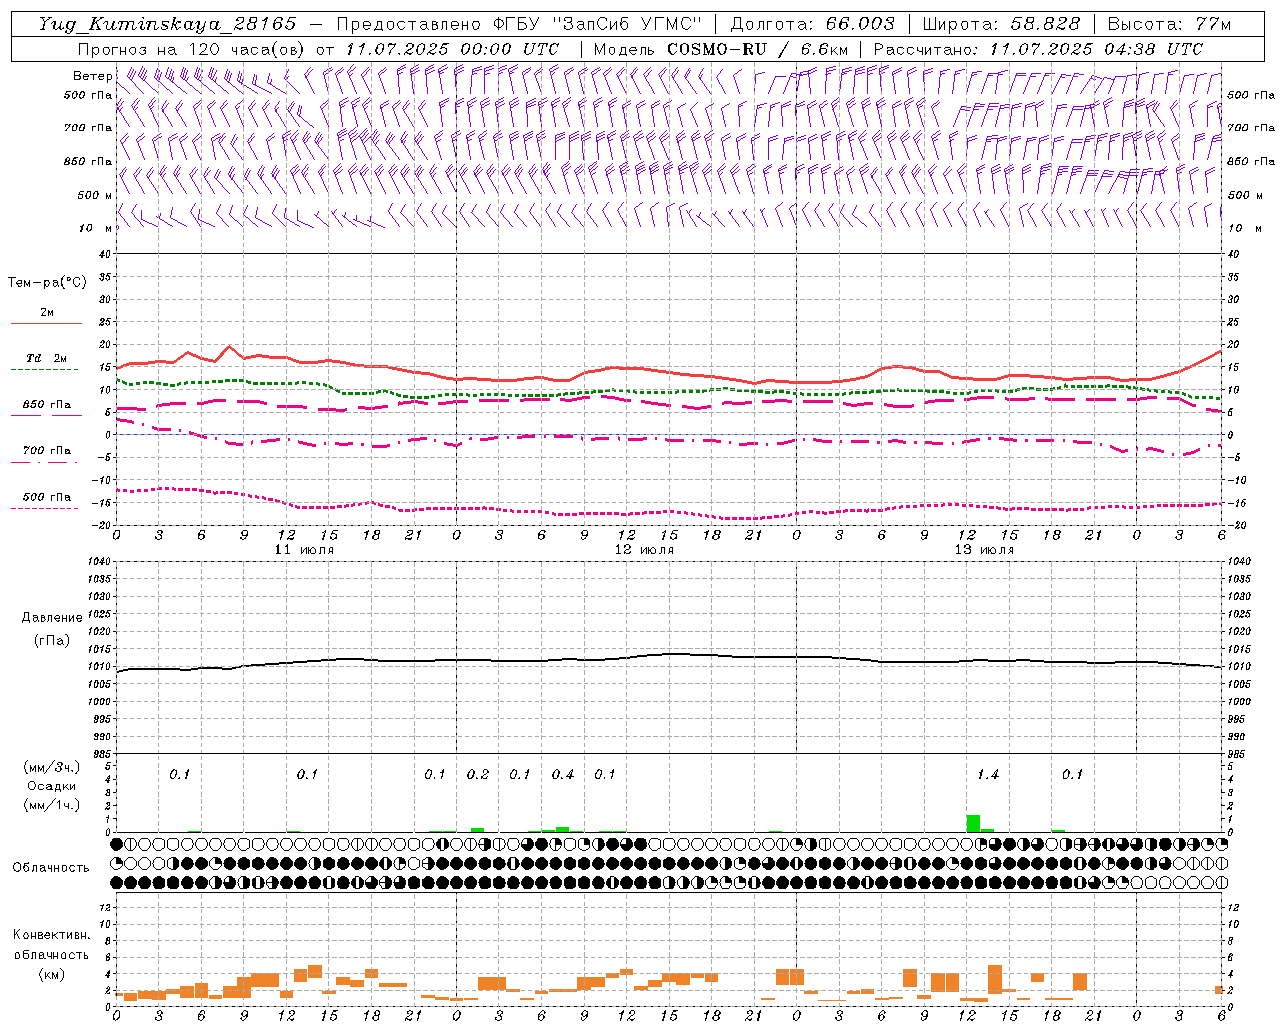Click the Высота: 77м value

[1169, 24]
